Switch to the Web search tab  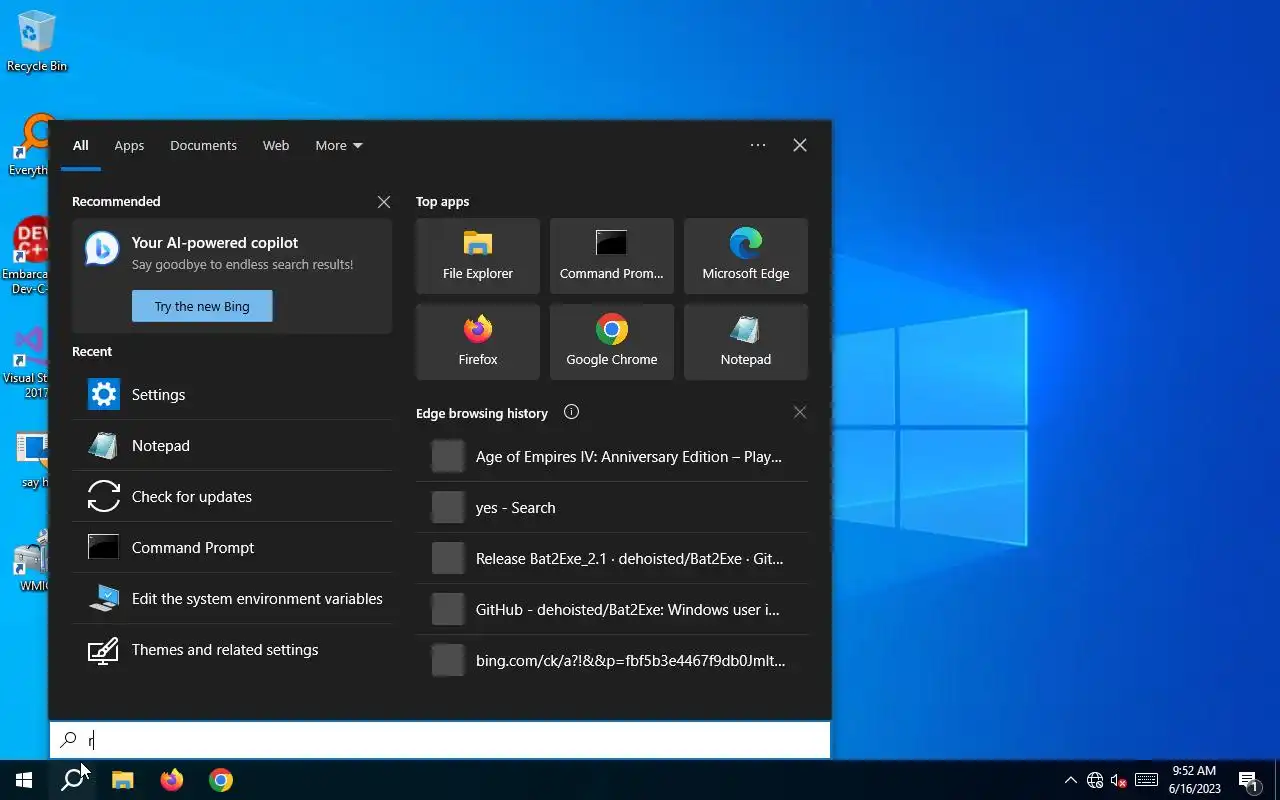pyautogui.click(x=276, y=145)
